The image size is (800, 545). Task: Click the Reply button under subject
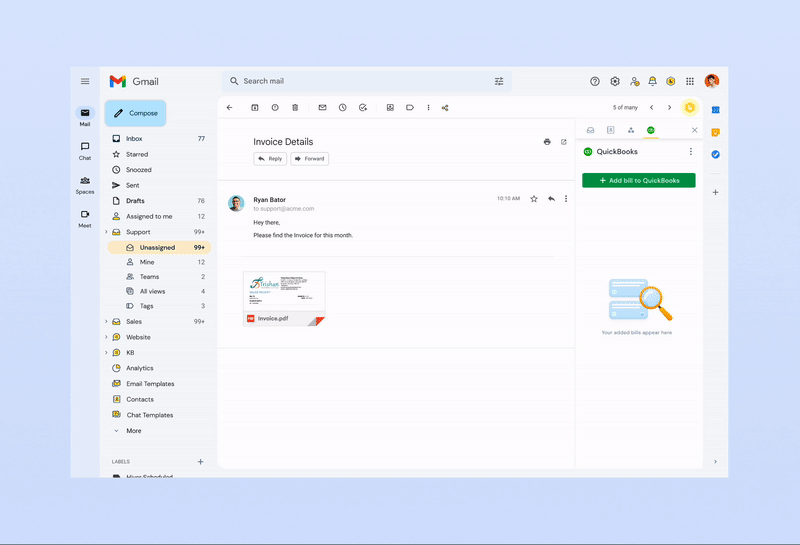pos(270,159)
